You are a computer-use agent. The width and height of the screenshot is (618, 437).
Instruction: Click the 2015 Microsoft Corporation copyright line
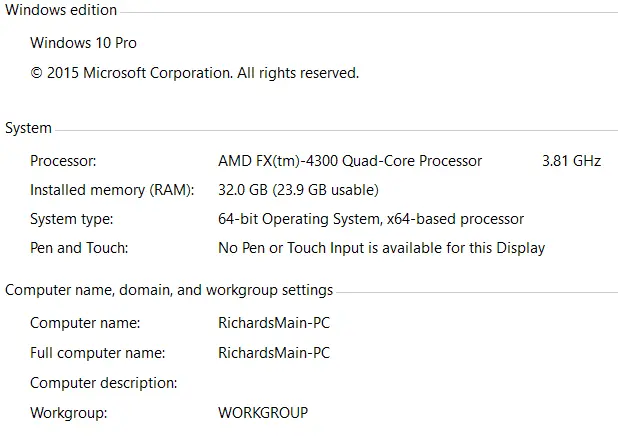[194, 72]
